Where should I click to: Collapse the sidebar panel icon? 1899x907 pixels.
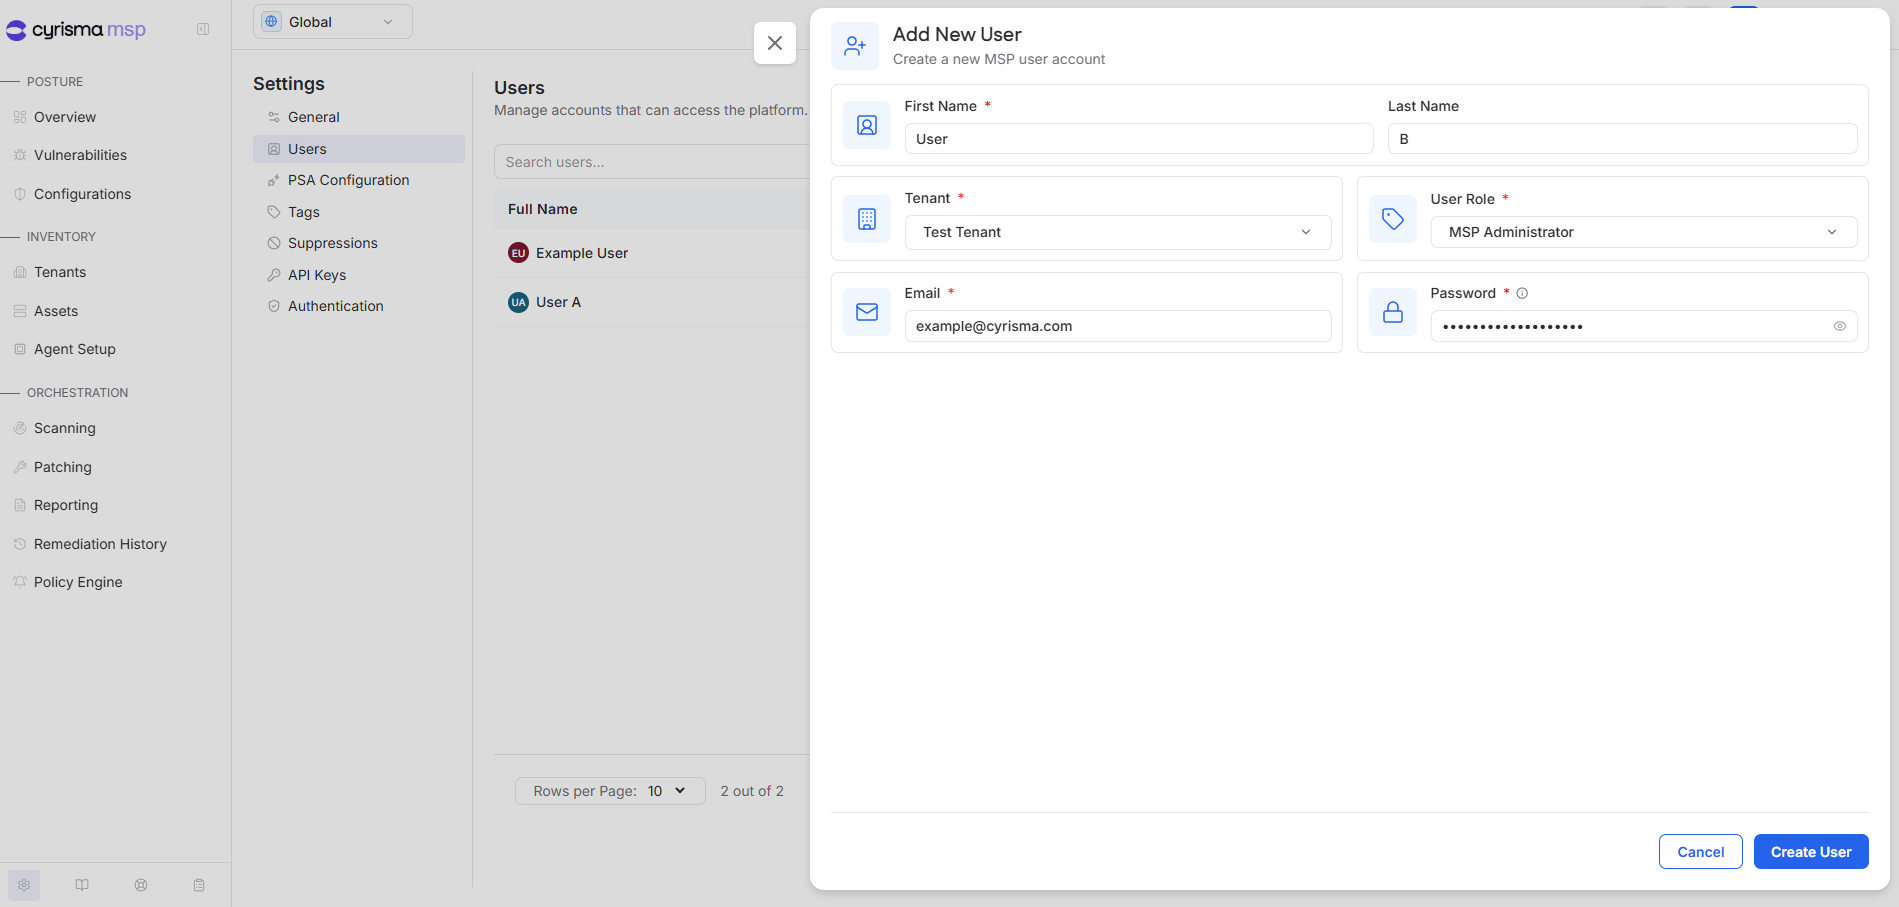(203, 29)
